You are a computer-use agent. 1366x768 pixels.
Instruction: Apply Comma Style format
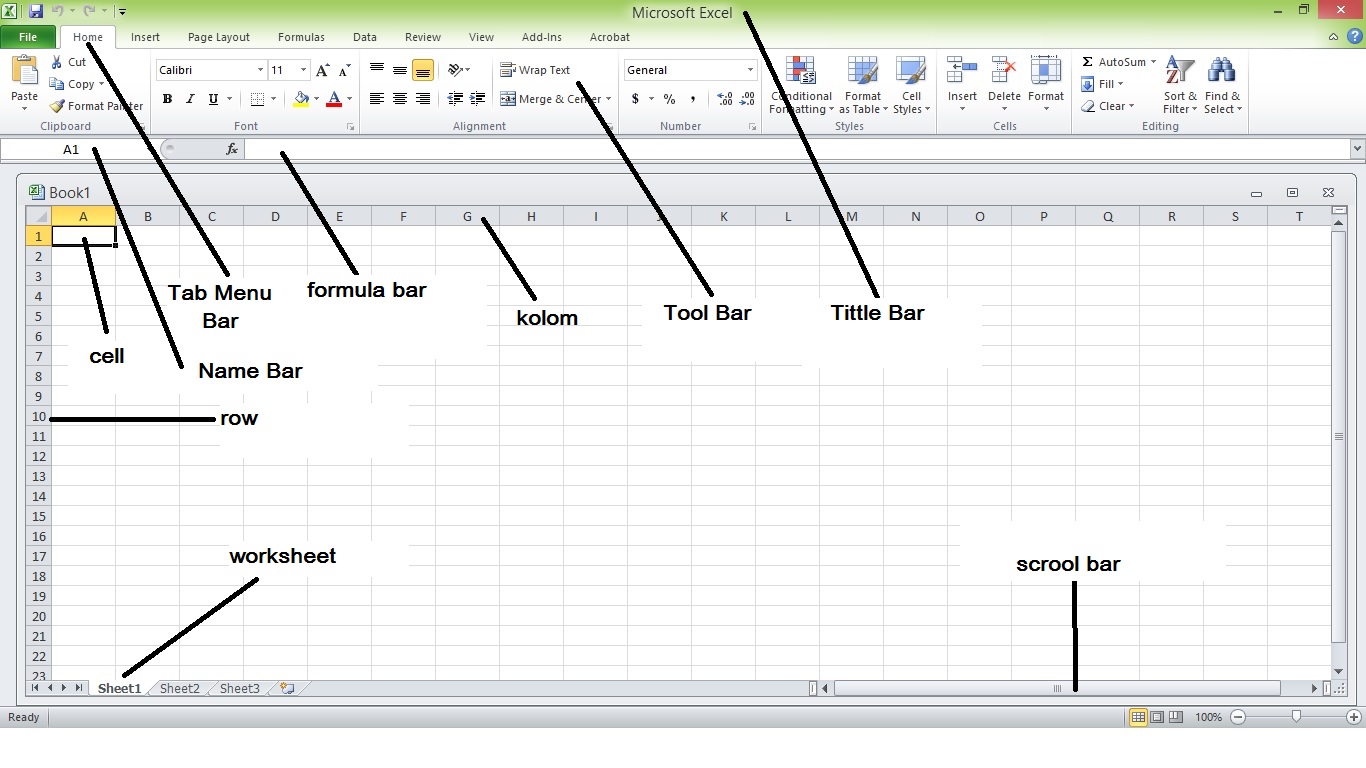click(x=693, y=99)
